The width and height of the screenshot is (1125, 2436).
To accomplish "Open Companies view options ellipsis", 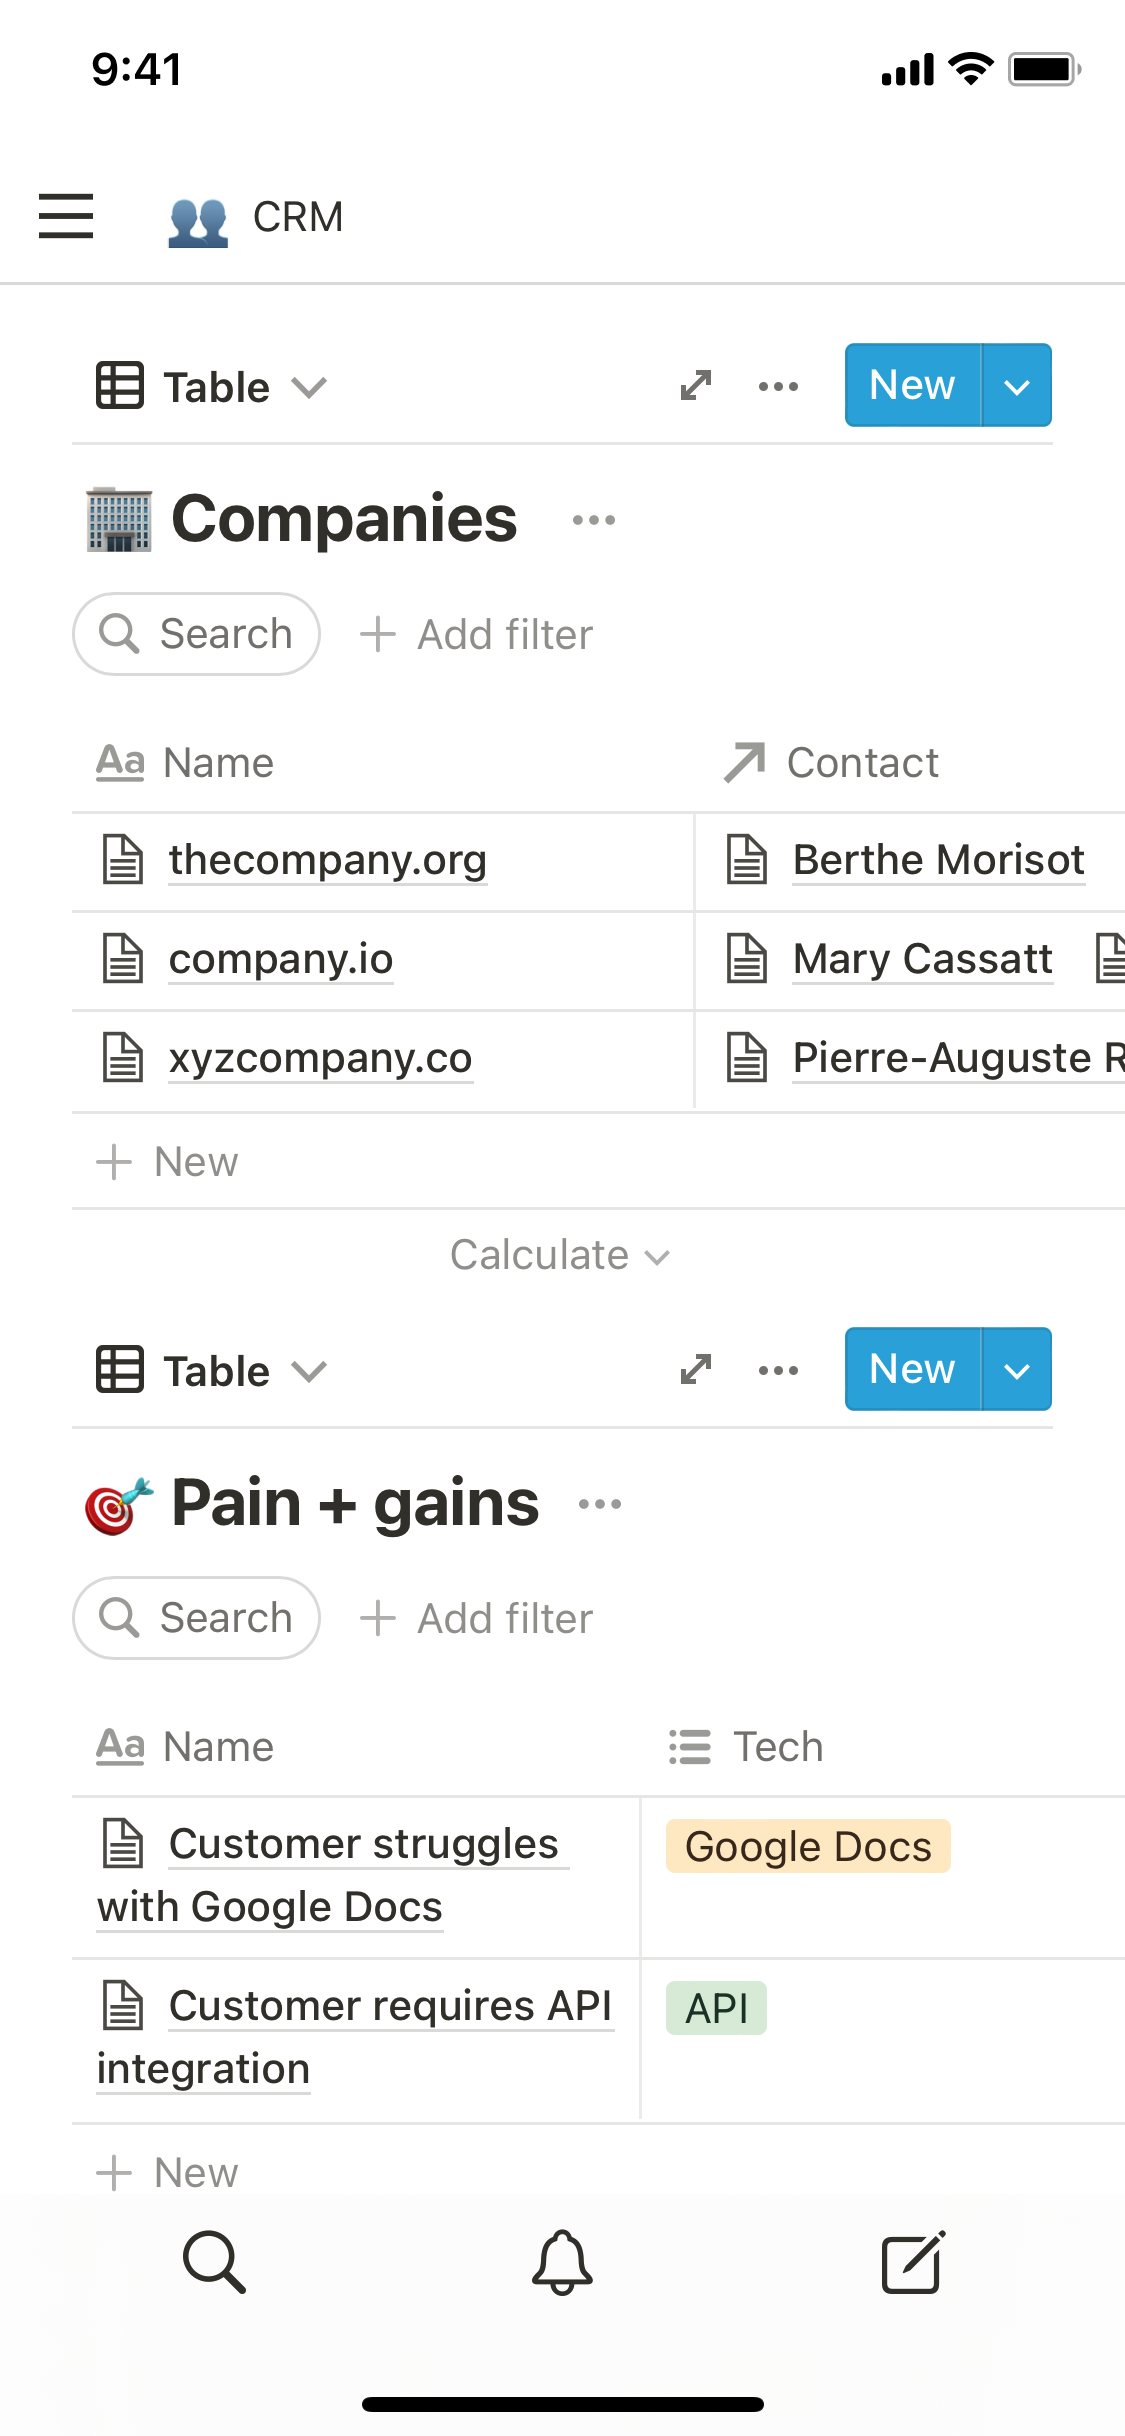I will (778, 386).
